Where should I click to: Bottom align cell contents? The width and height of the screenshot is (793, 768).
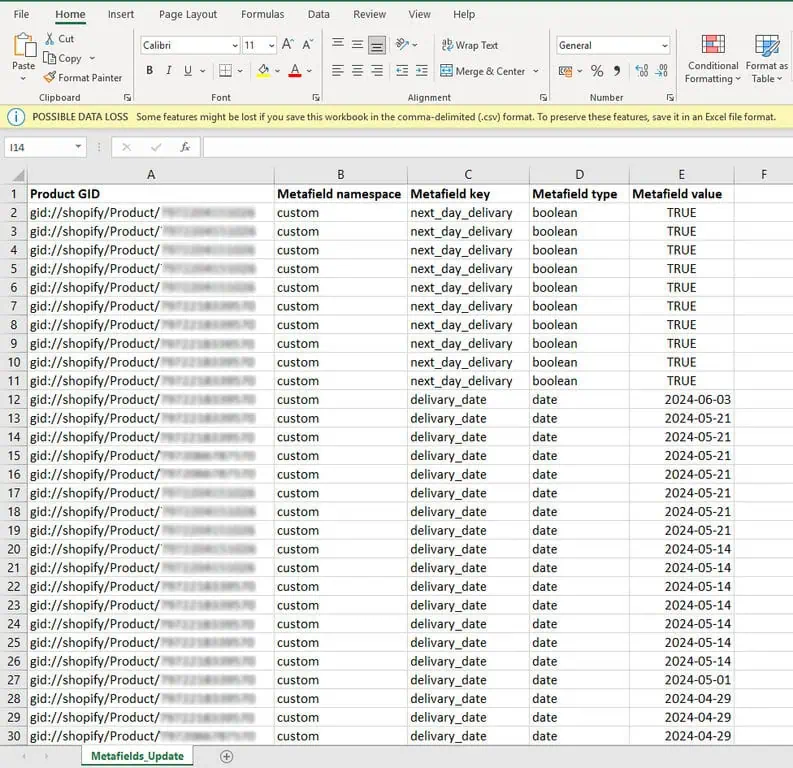coord(377,45)
